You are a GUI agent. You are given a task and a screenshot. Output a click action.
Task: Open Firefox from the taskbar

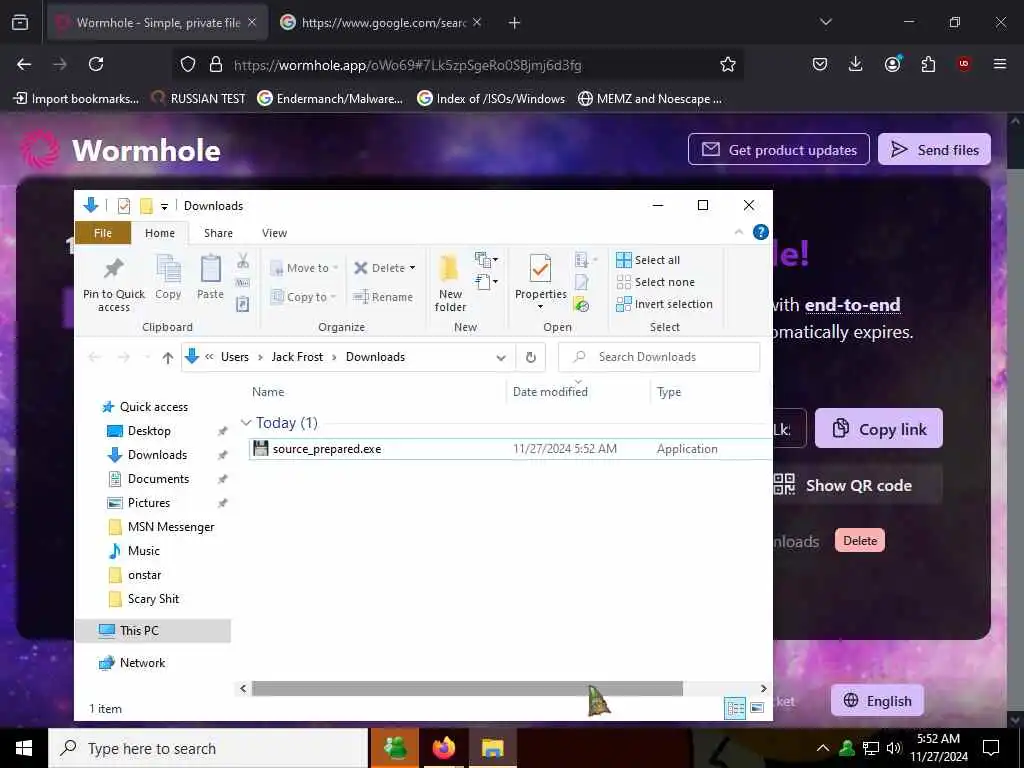[444, 748]
